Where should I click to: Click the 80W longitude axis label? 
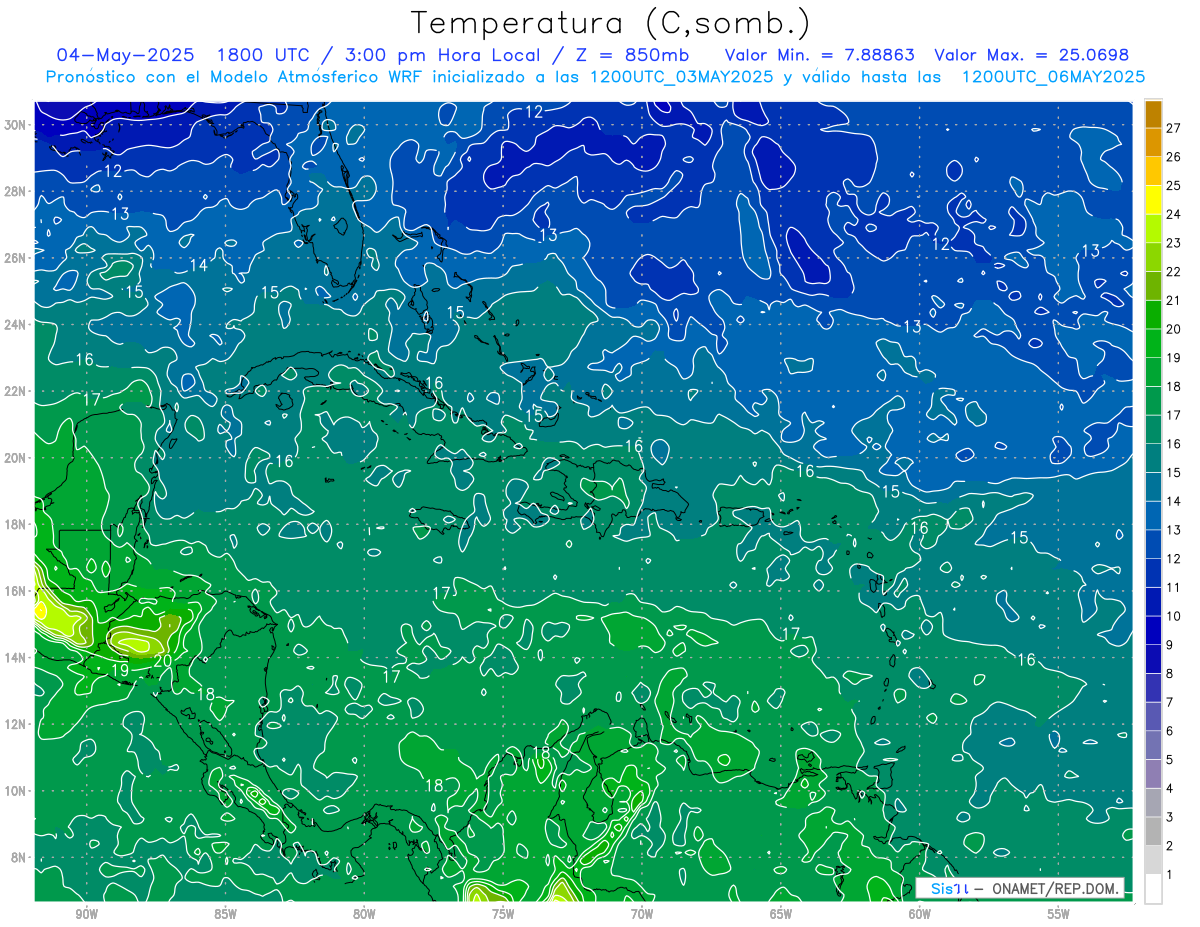(364, 914)
